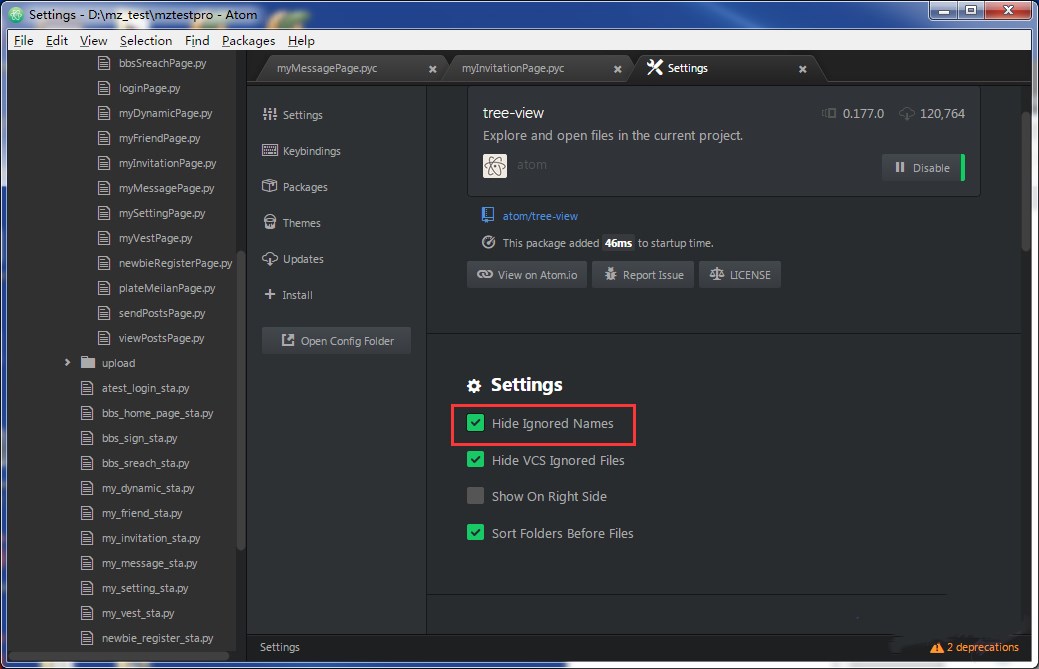Click the file icon for my_dynamic_sta.py
Screen dimensions: 1039x669
(x=87, y=488)
